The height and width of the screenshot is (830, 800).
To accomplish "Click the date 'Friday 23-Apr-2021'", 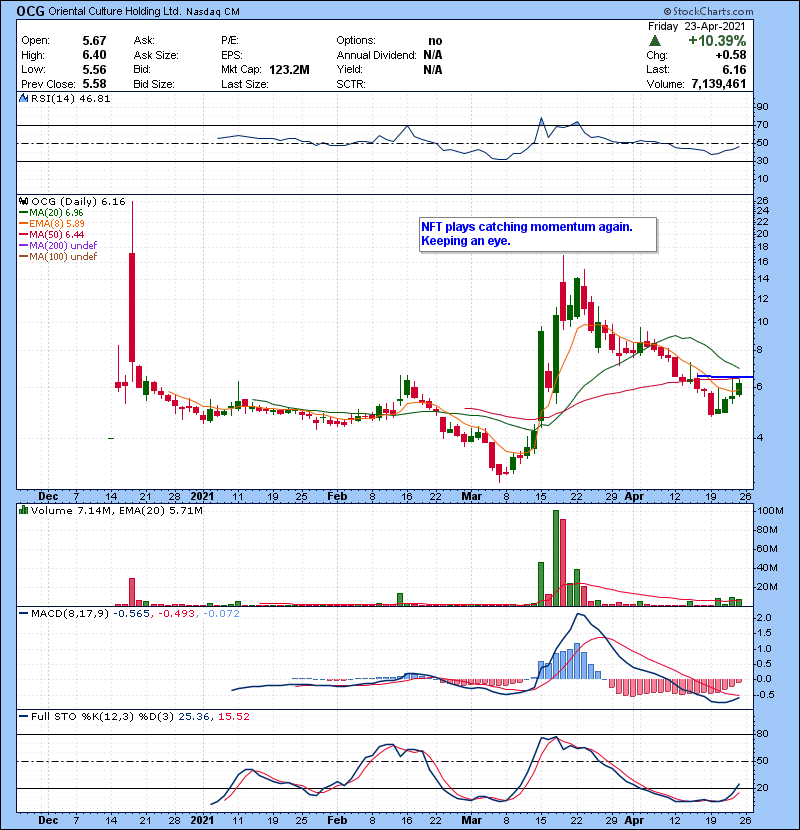I will click(696, 26).
